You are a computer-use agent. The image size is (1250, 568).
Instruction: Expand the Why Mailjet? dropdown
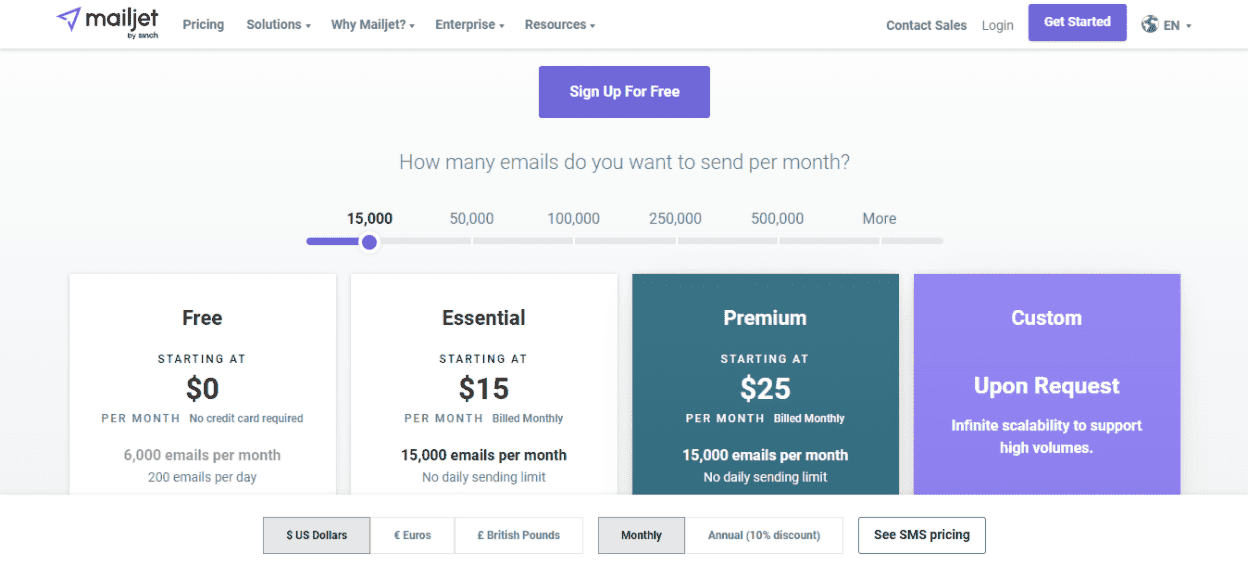(373, 24)
